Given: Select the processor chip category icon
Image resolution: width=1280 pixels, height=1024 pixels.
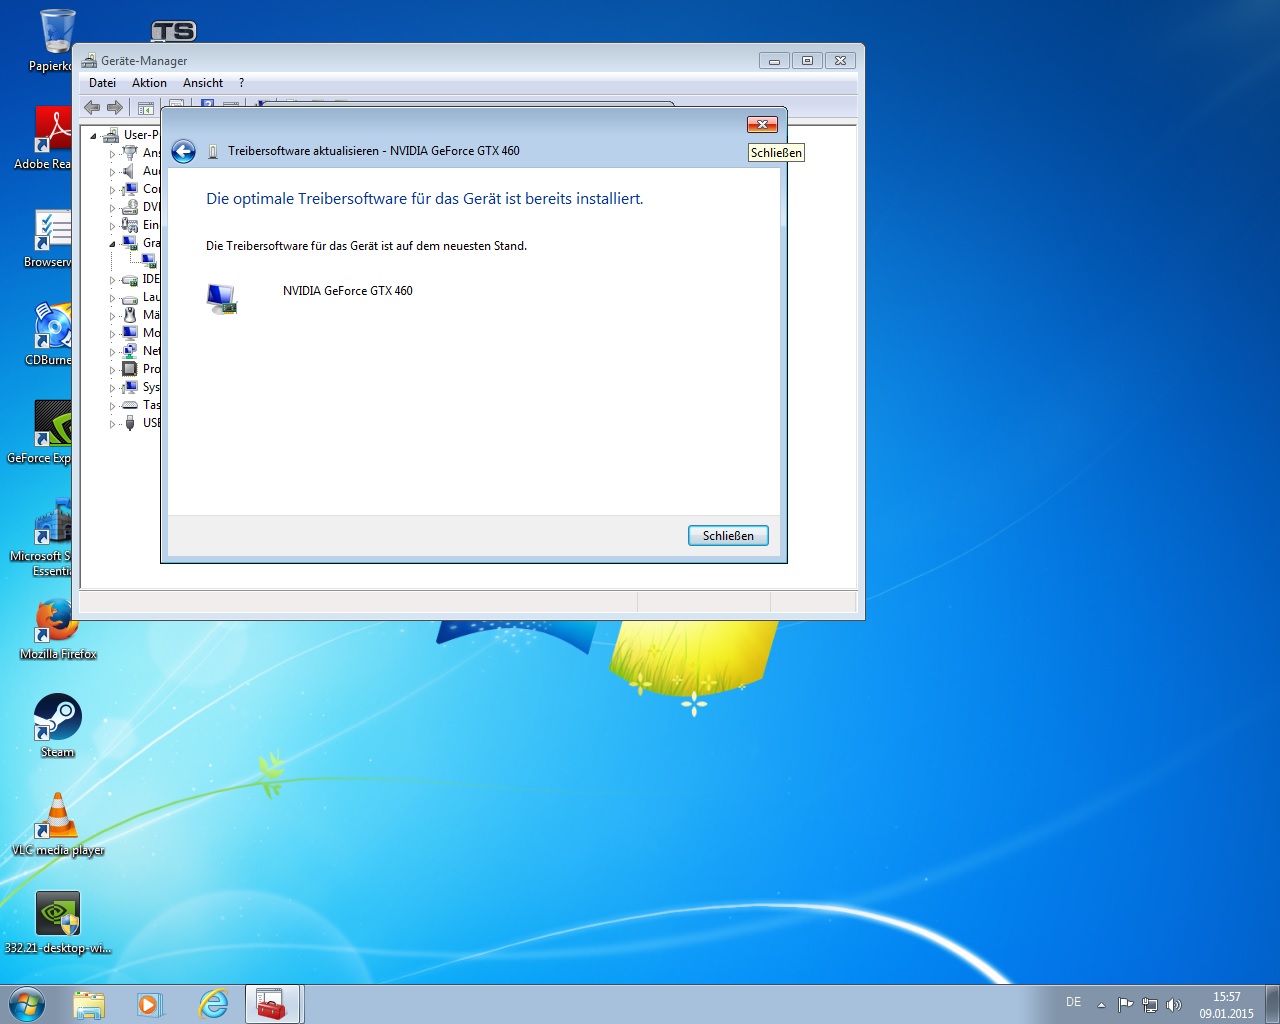Looking at the screenshot, I should 129,369.
